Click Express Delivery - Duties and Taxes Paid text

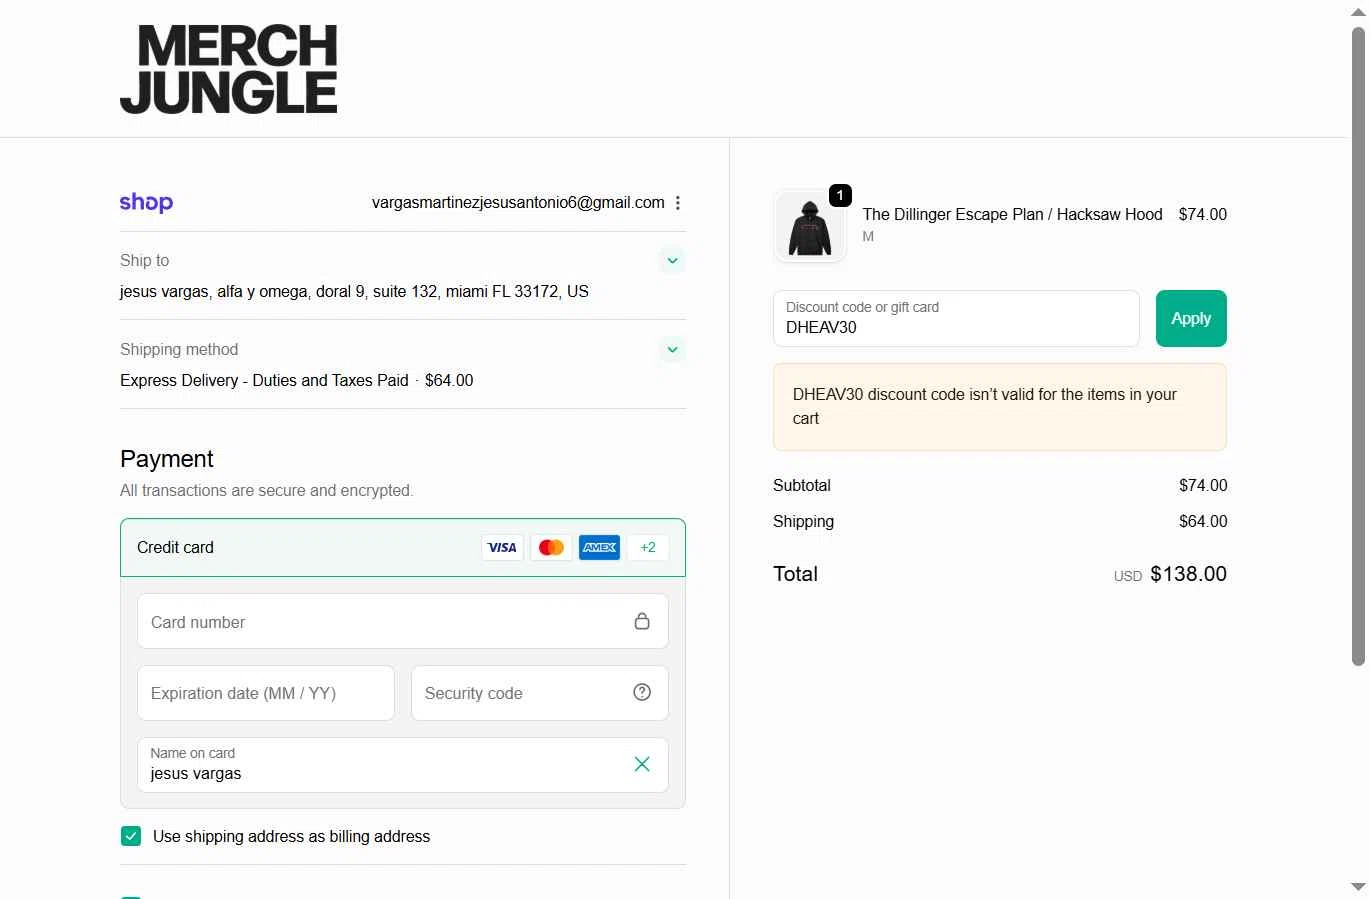pyautogui.click(x=264, y=381)
